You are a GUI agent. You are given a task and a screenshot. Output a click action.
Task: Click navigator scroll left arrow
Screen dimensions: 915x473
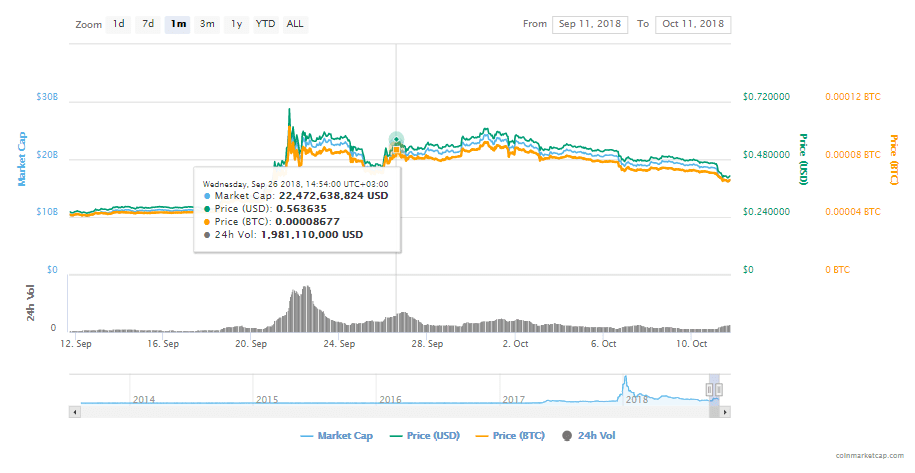[74, 411]
